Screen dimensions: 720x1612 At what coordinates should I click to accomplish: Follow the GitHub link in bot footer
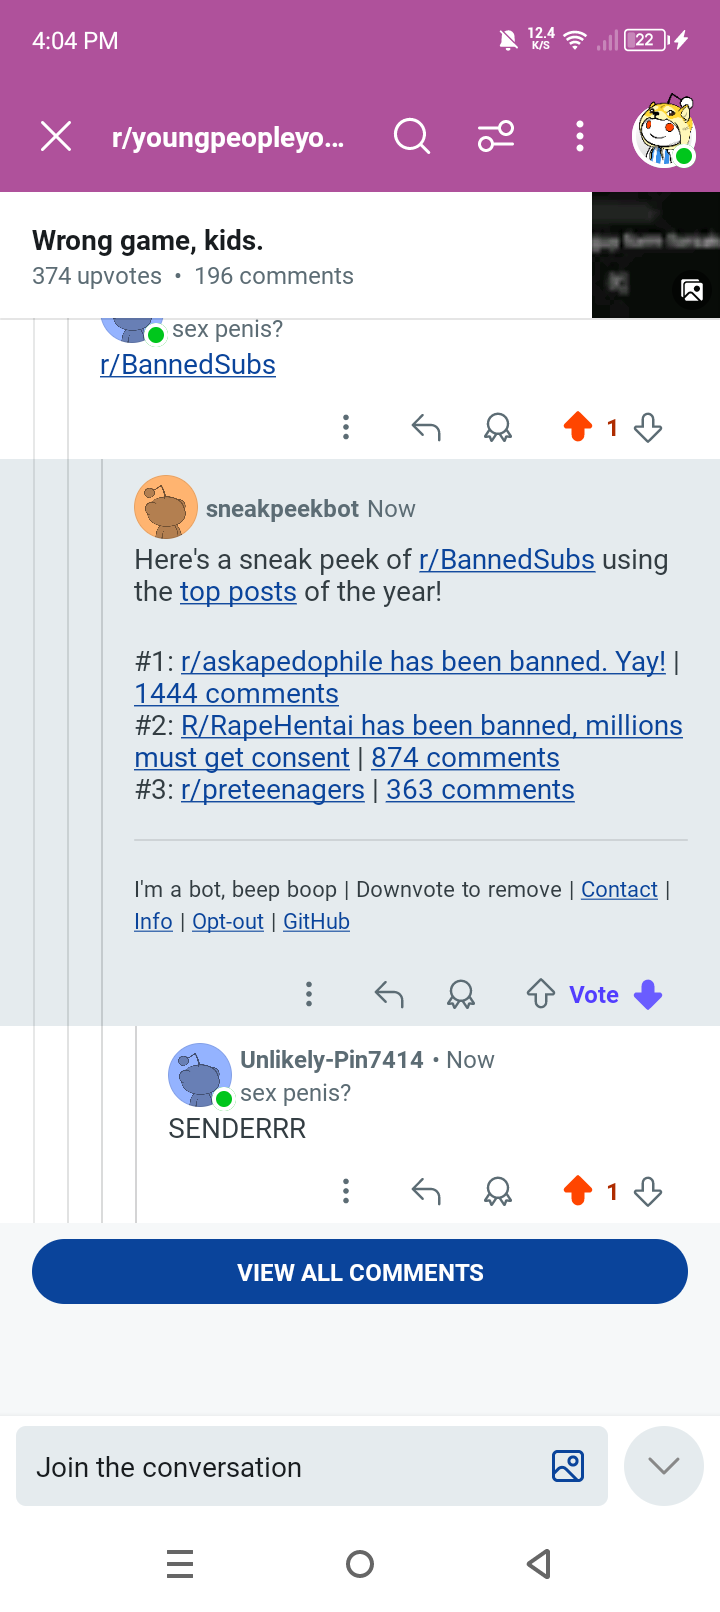pos(316,922)
